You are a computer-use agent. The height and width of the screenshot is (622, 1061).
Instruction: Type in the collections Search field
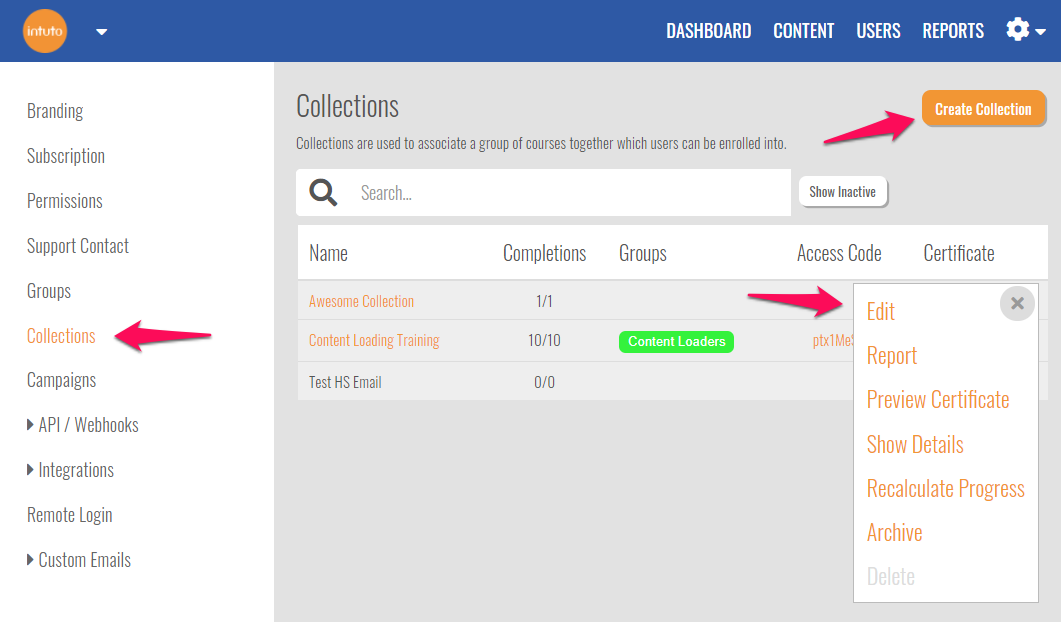(570, 193)
